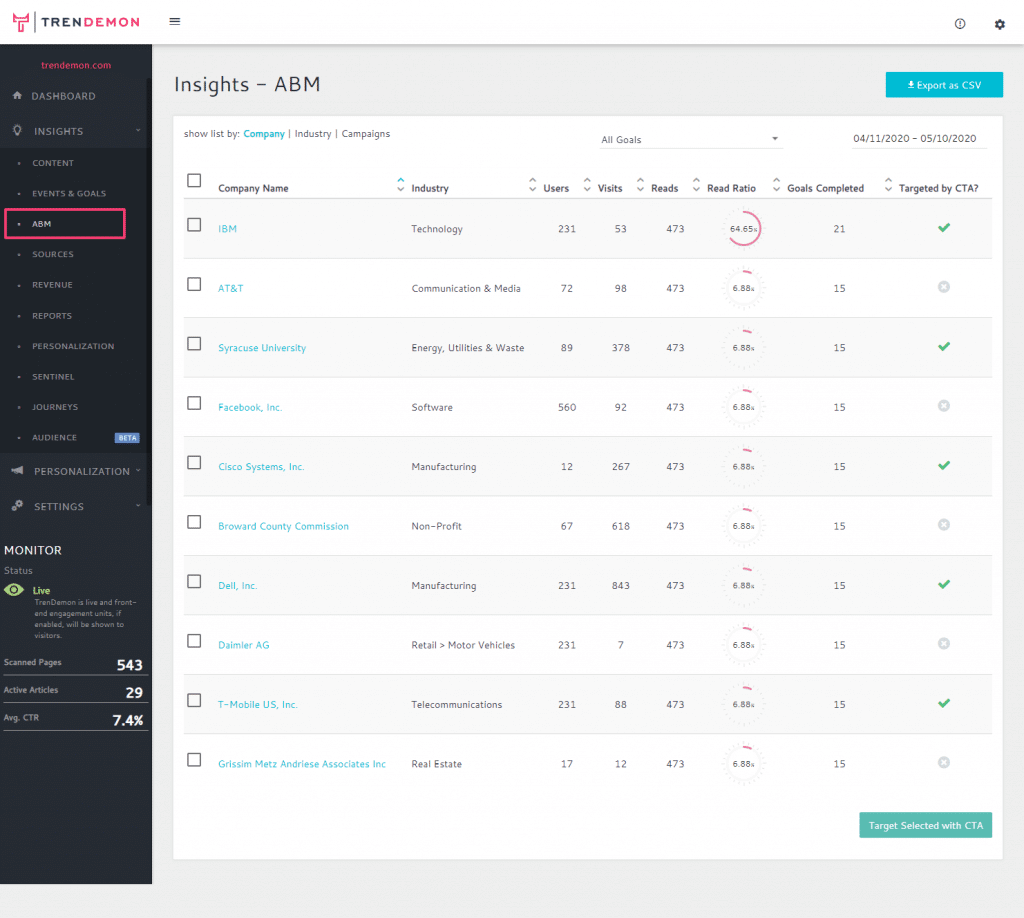Click the TrenDemon logo
Viewport: 1024px width, 918px height.
click(76, 22)
